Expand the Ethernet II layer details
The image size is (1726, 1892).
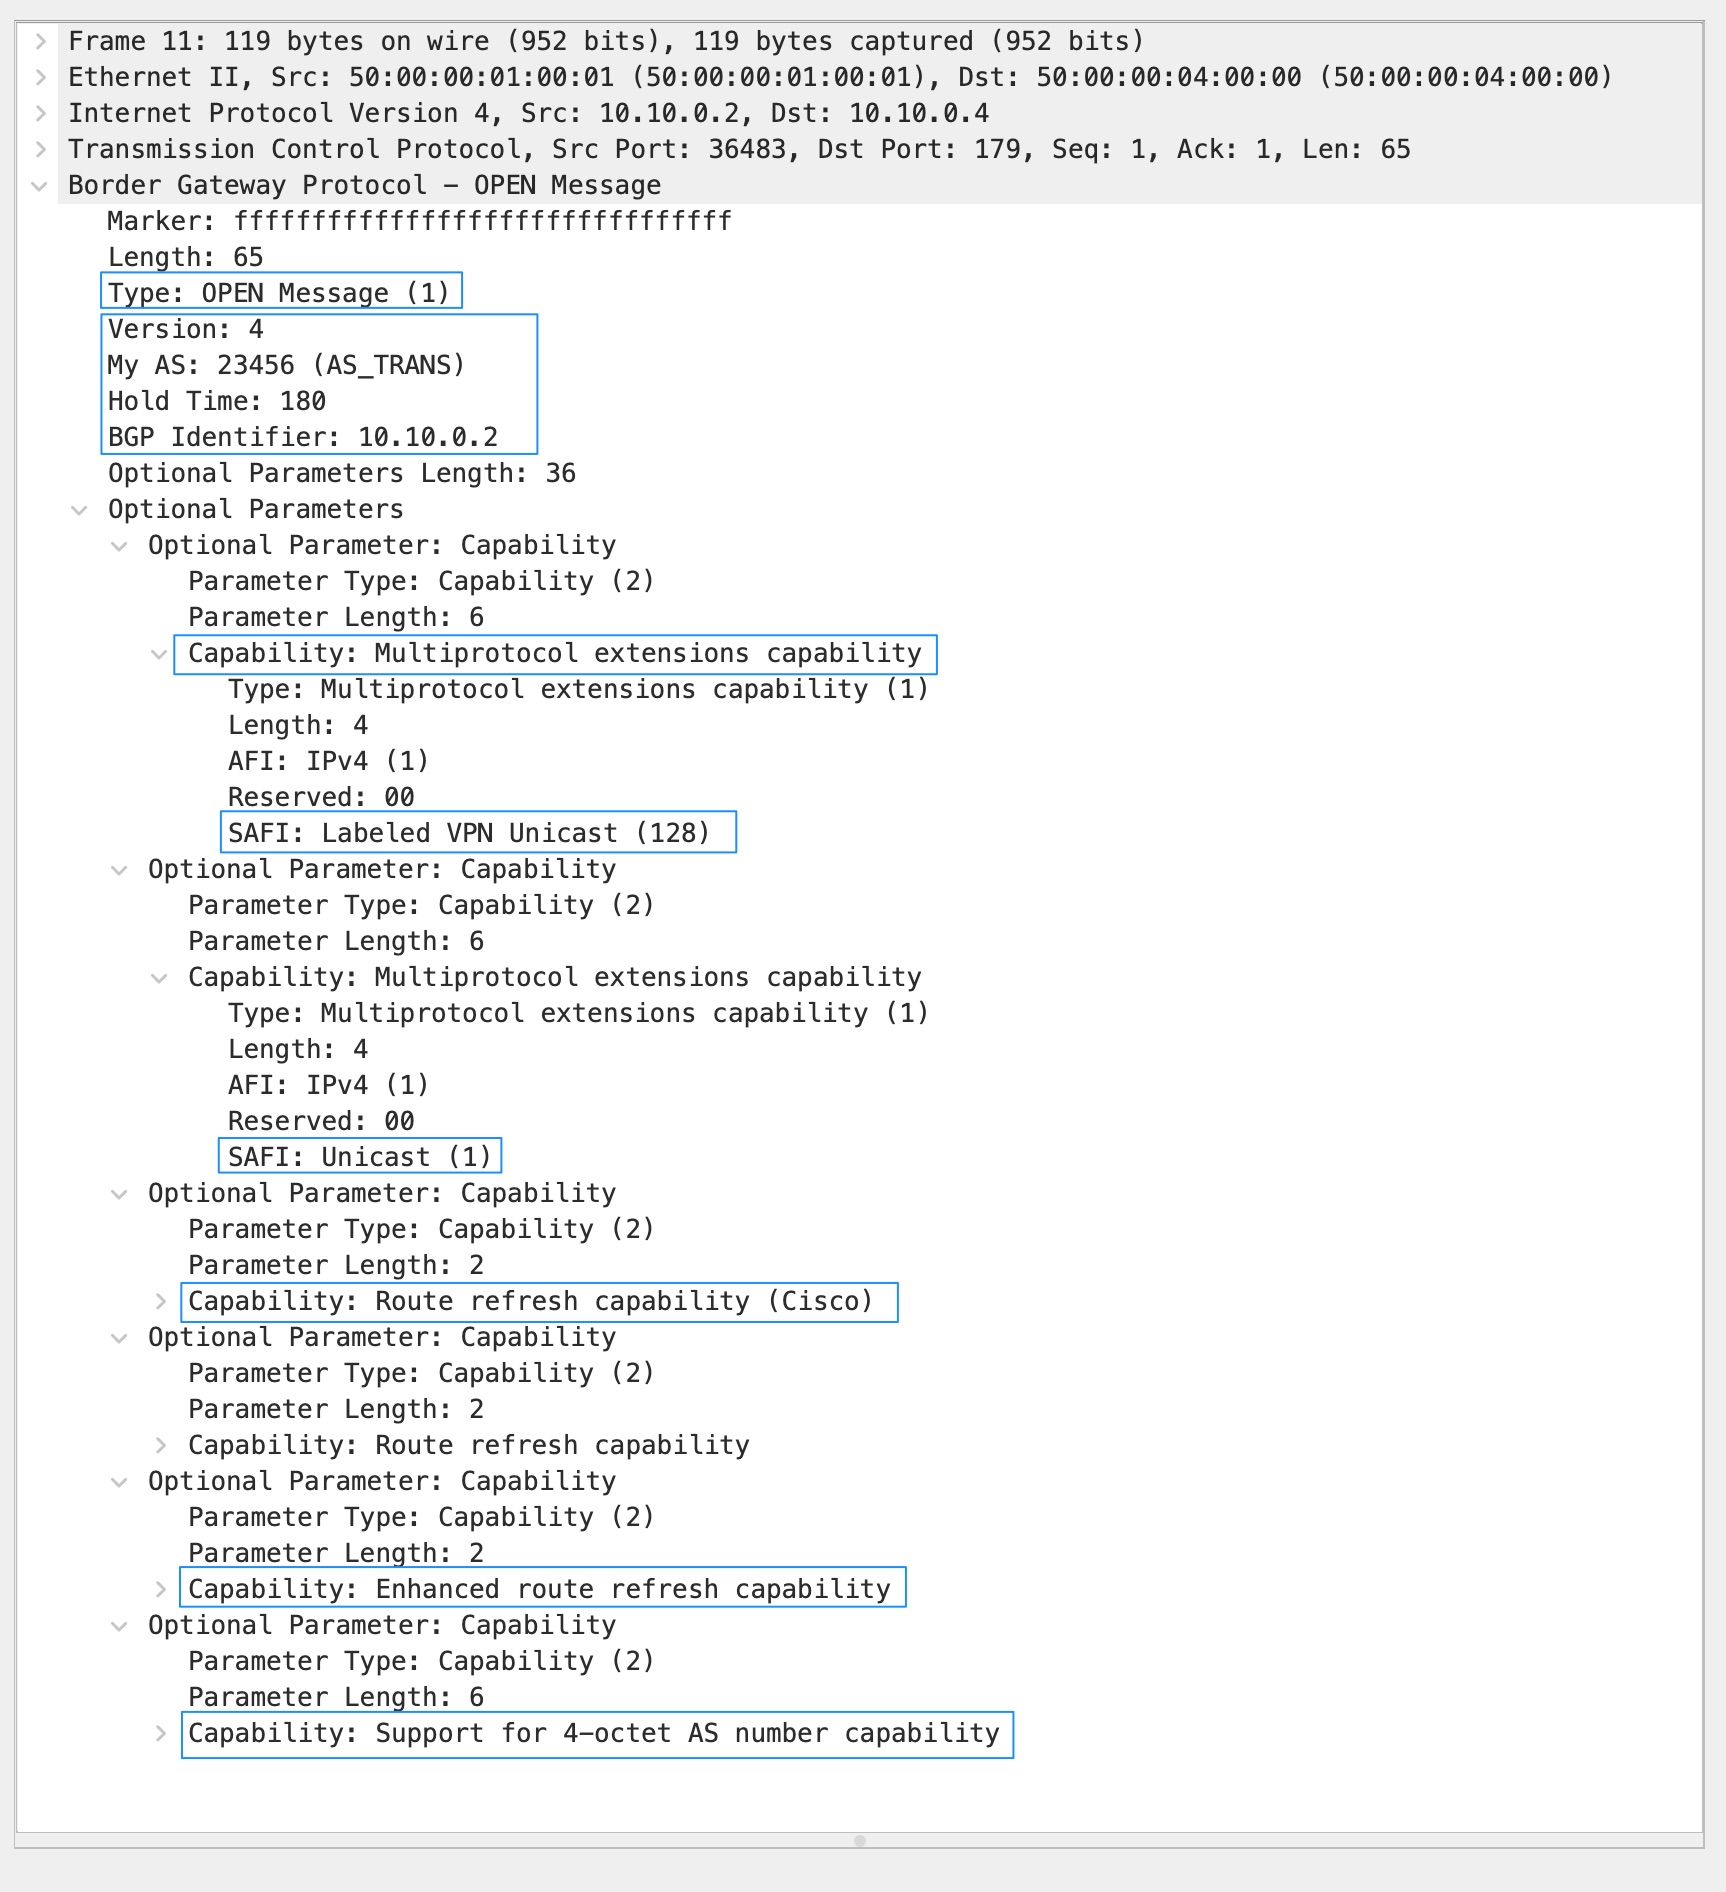(40, 78)
